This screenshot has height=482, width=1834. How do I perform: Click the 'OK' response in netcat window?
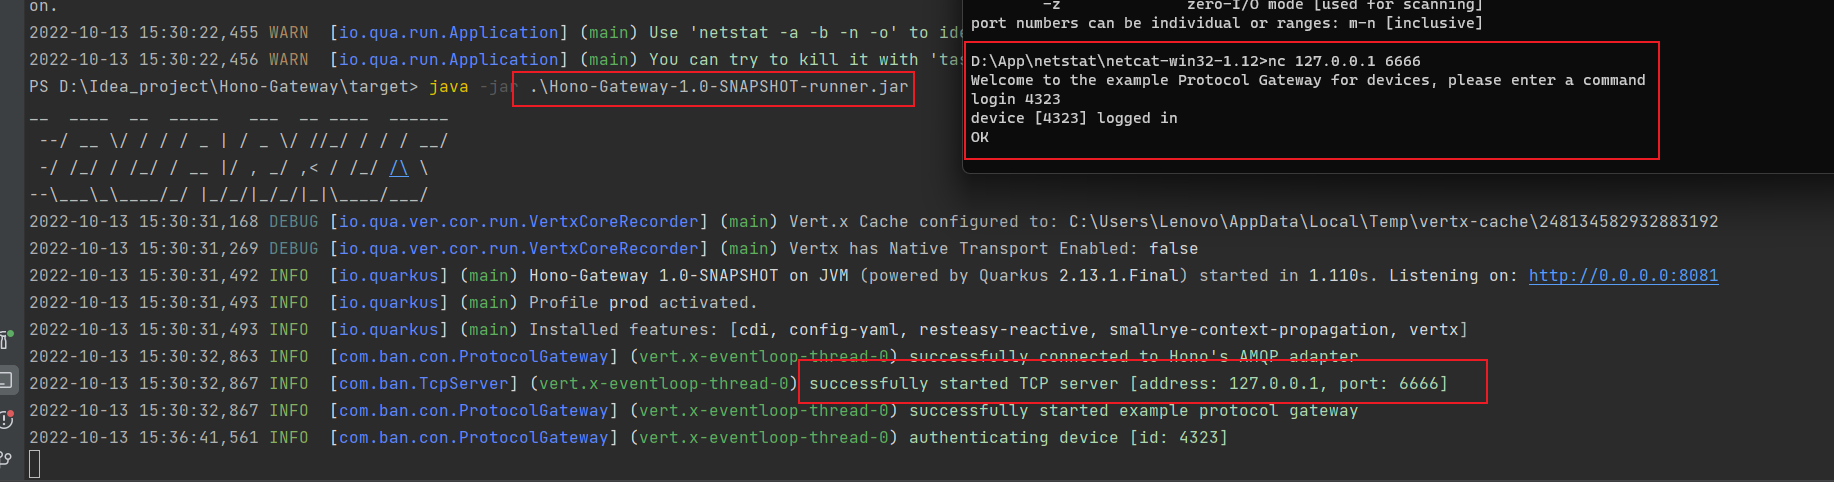click(980, 137)
